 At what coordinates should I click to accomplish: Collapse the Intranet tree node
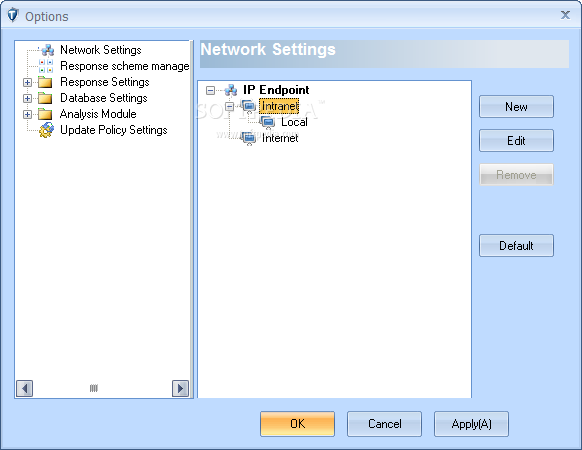[x=229, y=106]
